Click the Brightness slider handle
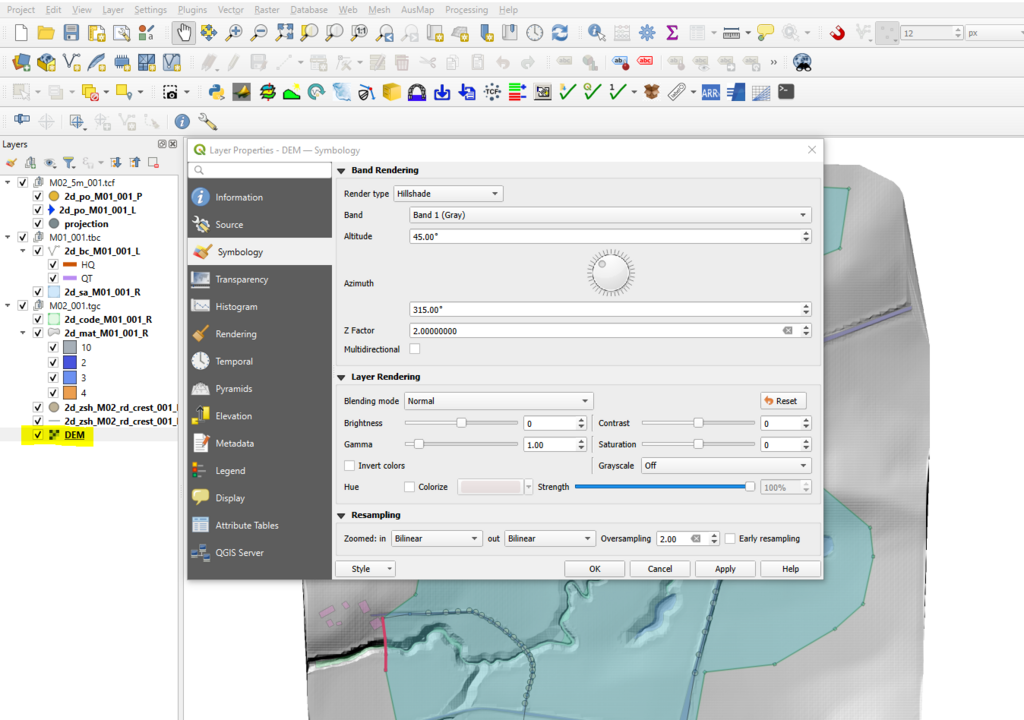Image resolution: width=1024 pixels, height=720 pixels. click(461, 423)
